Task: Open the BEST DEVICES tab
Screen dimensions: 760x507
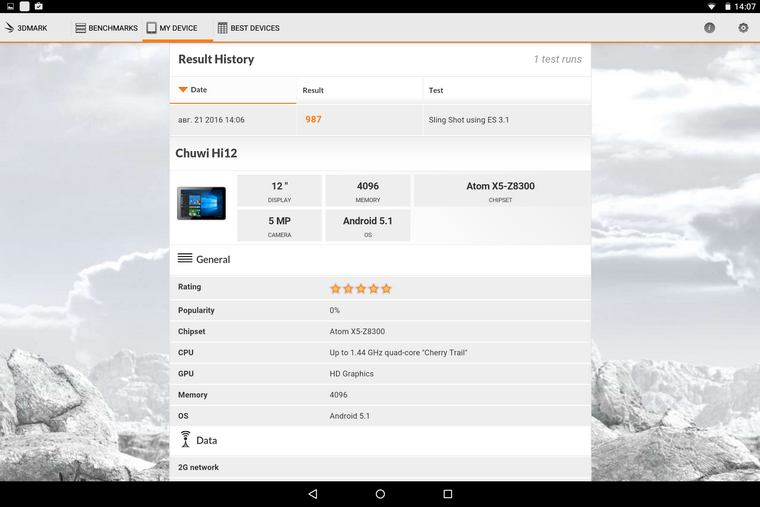Action: coord(249,28)
